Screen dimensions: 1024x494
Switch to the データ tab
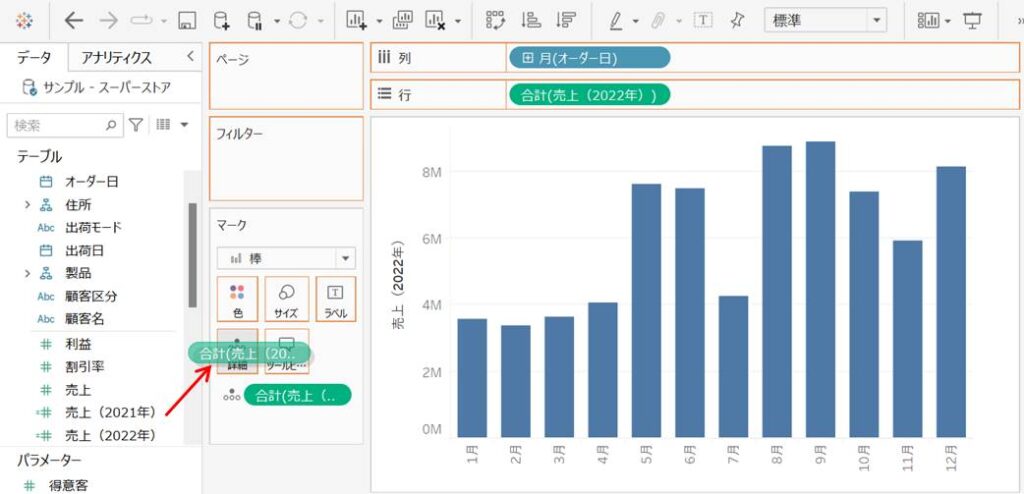34,58
